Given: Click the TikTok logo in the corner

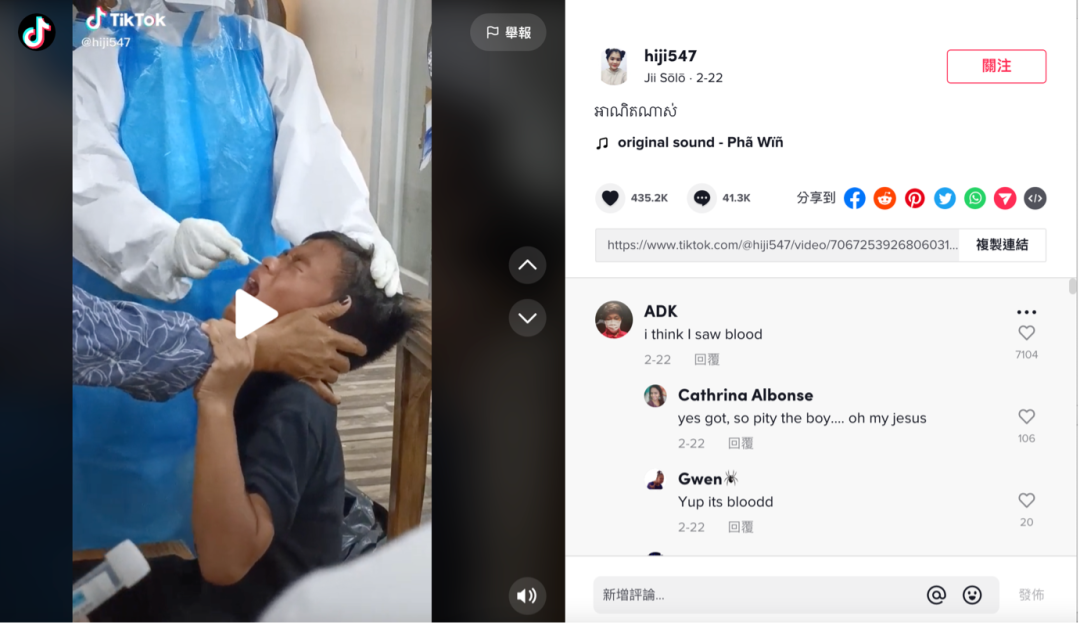Looking at the screenshot, I should pos(37,32).
